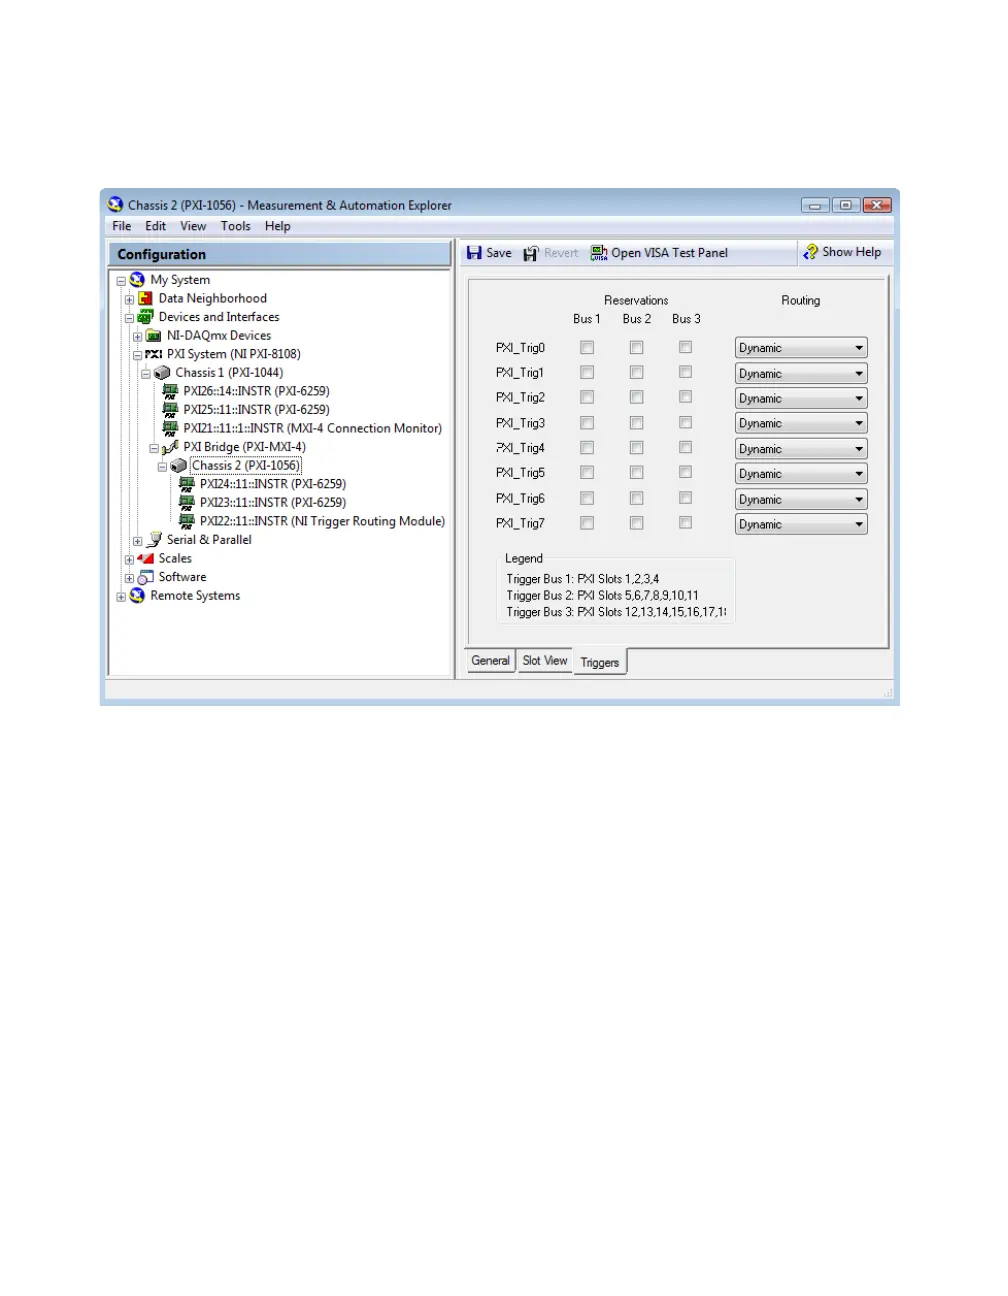Image resolution: width=1008 pixels, height=1296 pixels.
Task: Expand the Data Neighborhood node
Action: [129, 299]
